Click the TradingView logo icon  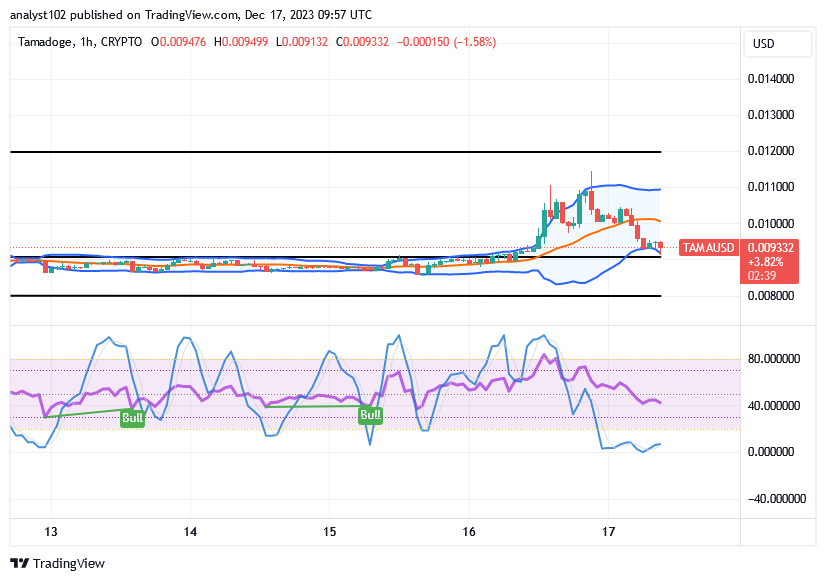[x=20, y=563]
